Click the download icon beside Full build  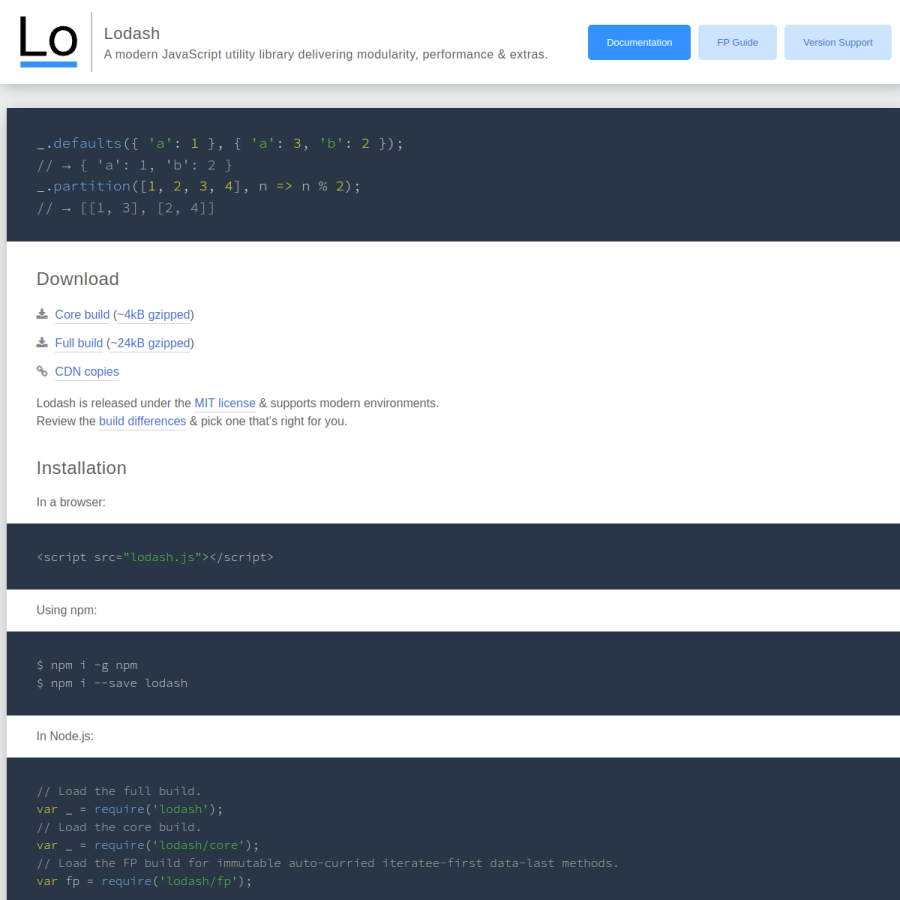pyautogui.click(x=42, y=343)
